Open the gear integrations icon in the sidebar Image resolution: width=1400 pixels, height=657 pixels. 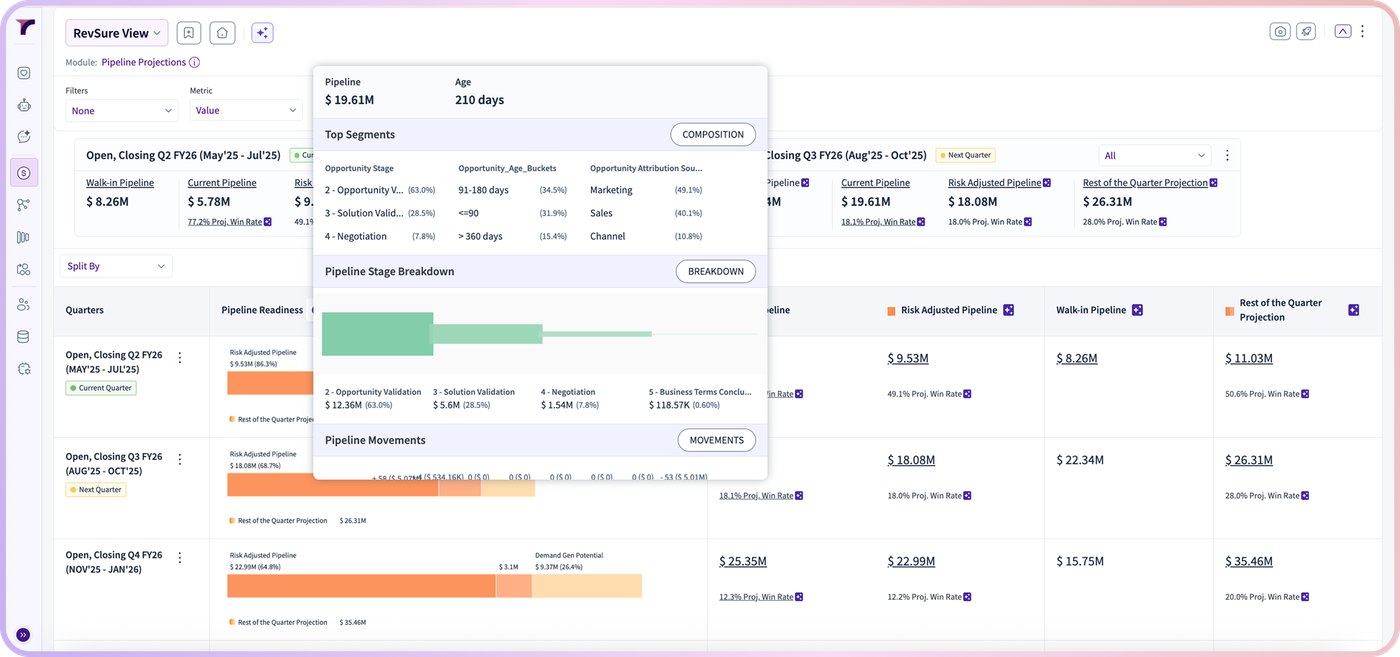coord(24,369)
